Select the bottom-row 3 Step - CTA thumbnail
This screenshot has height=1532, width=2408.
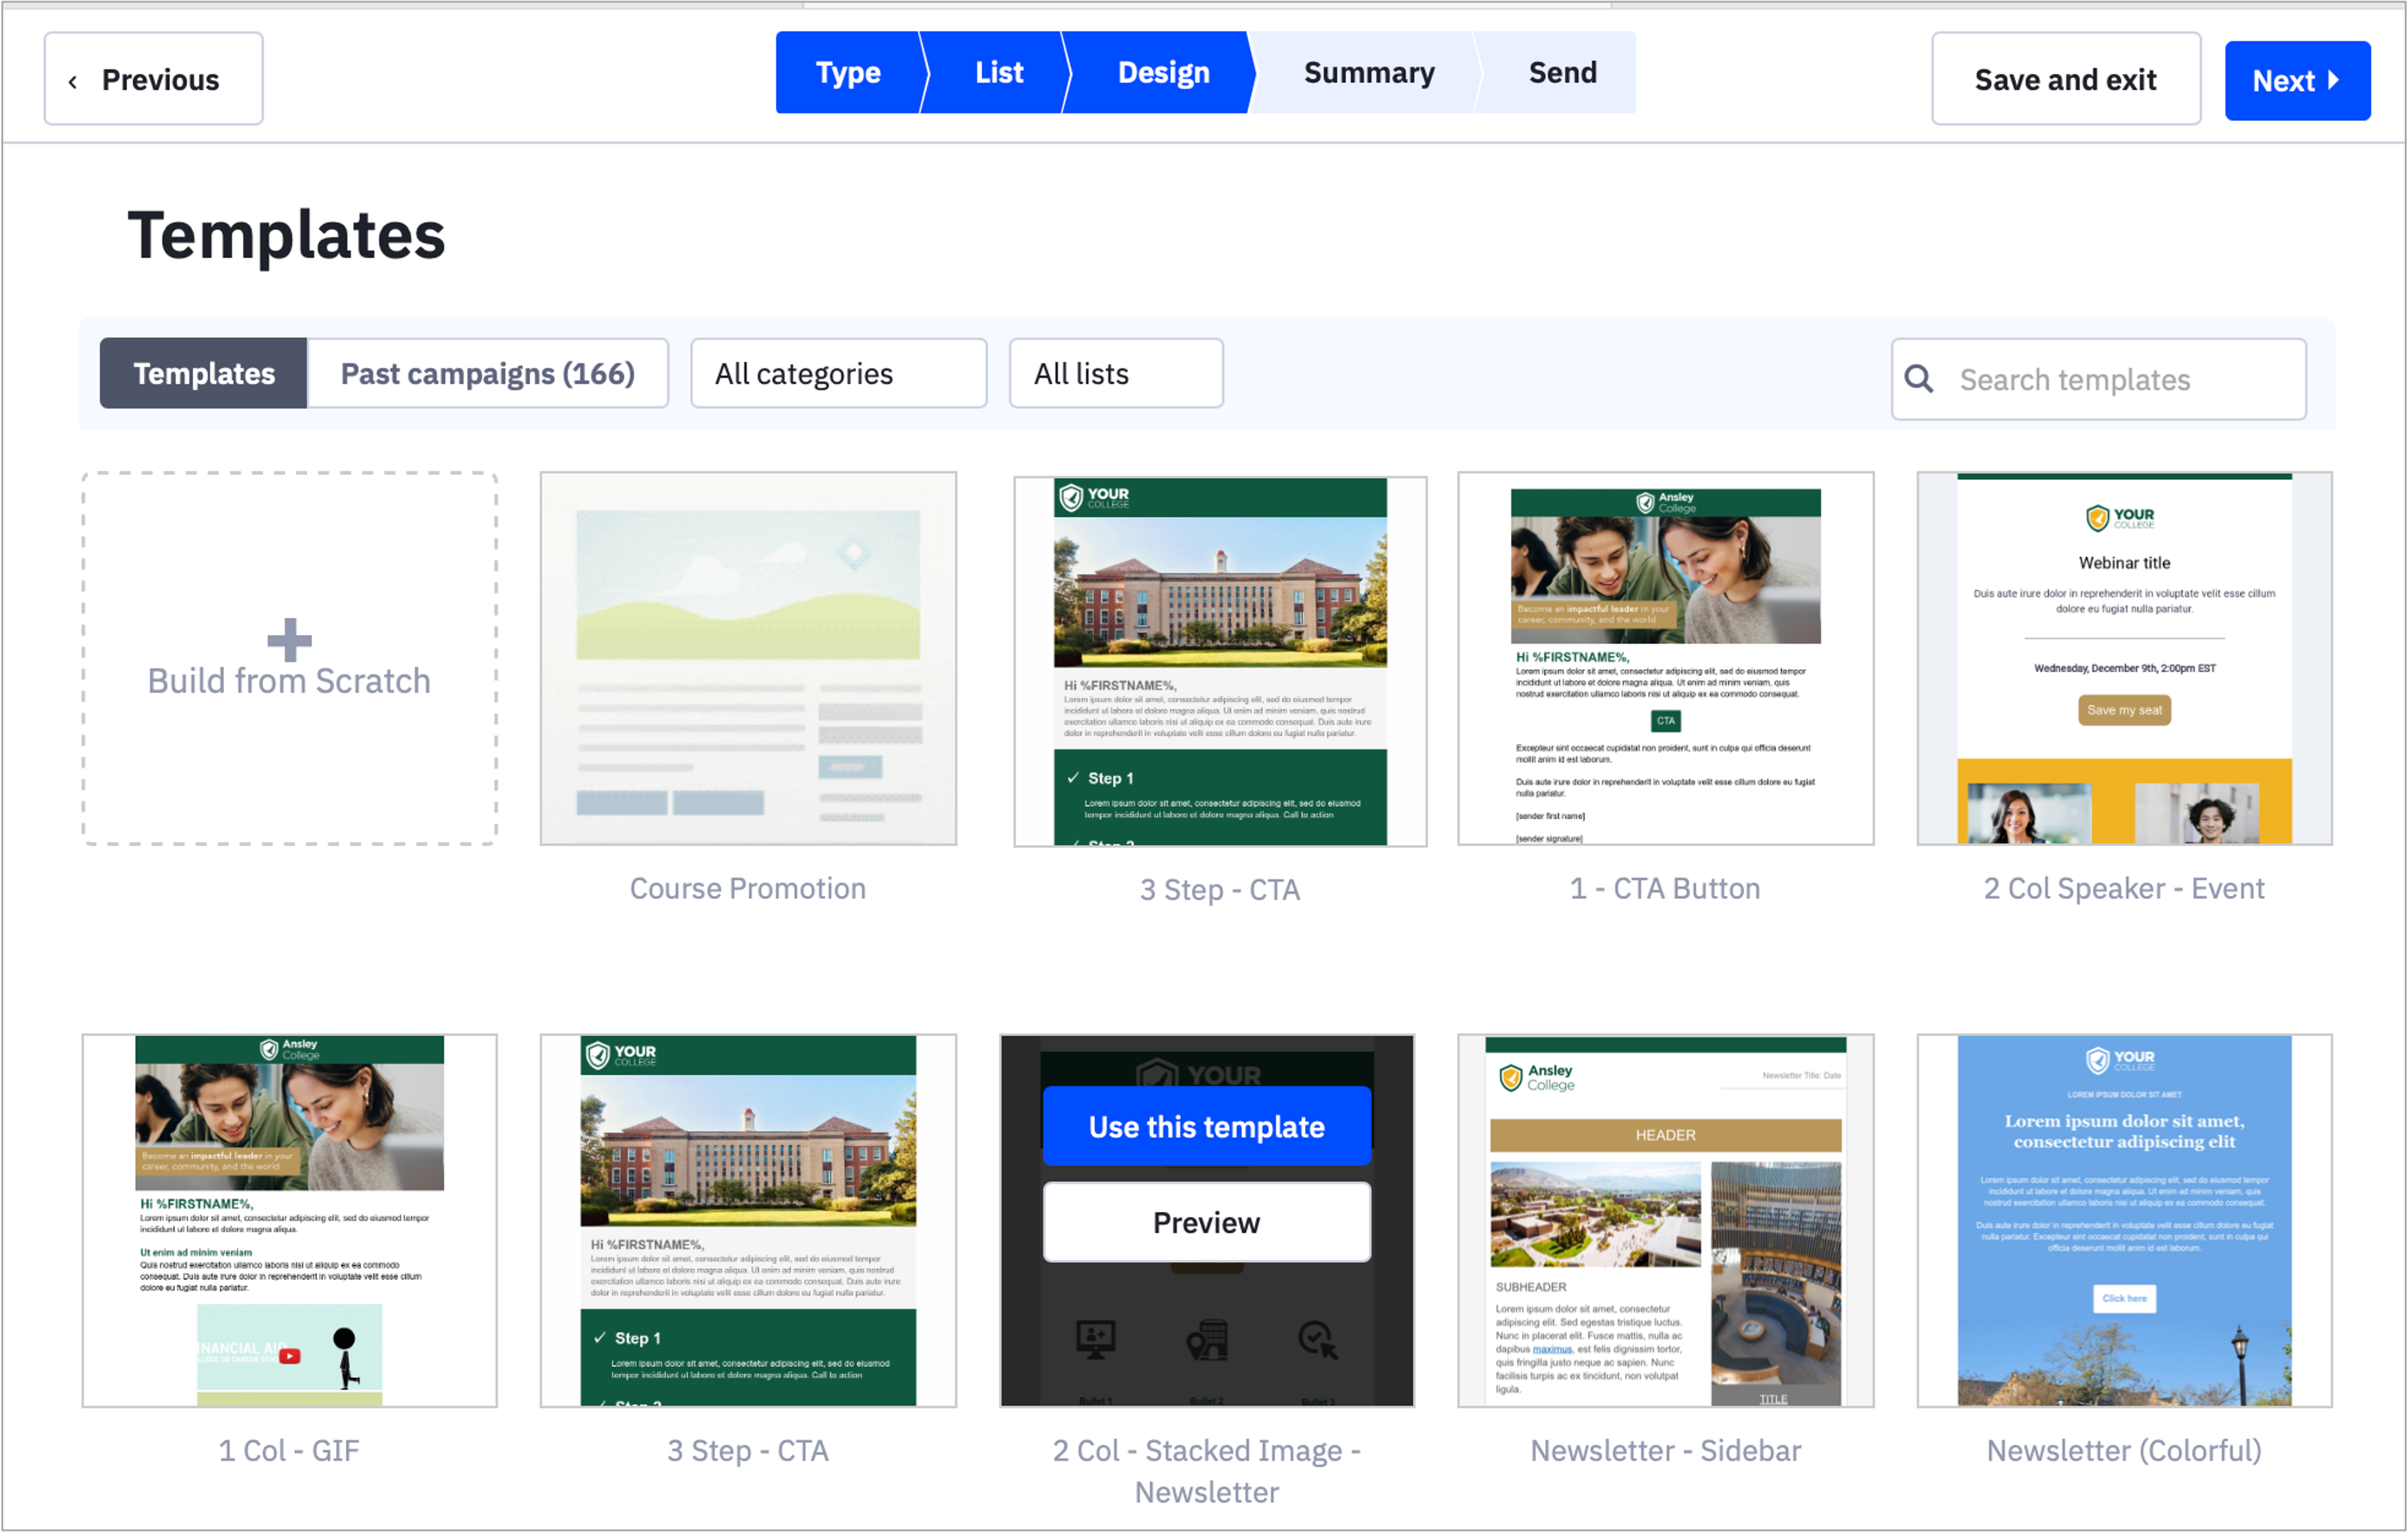pos(748,1220)
